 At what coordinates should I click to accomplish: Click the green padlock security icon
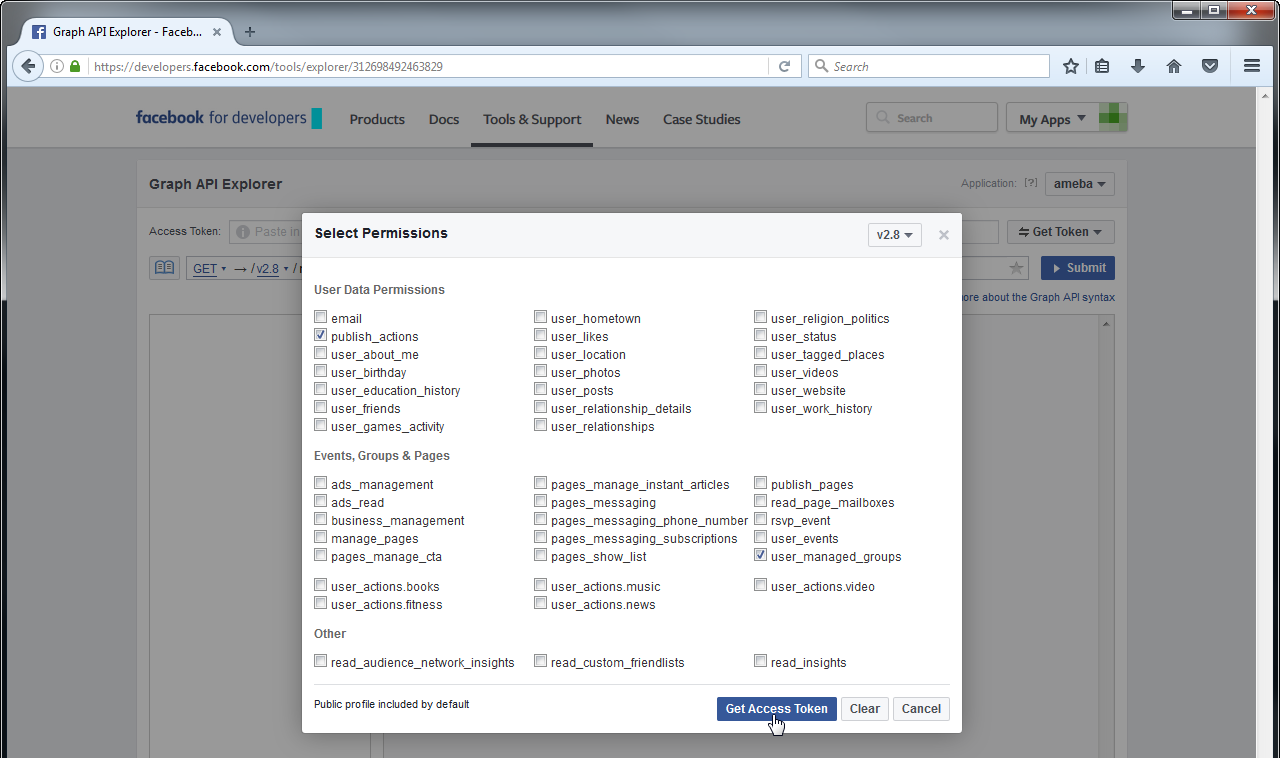(75, 66)
